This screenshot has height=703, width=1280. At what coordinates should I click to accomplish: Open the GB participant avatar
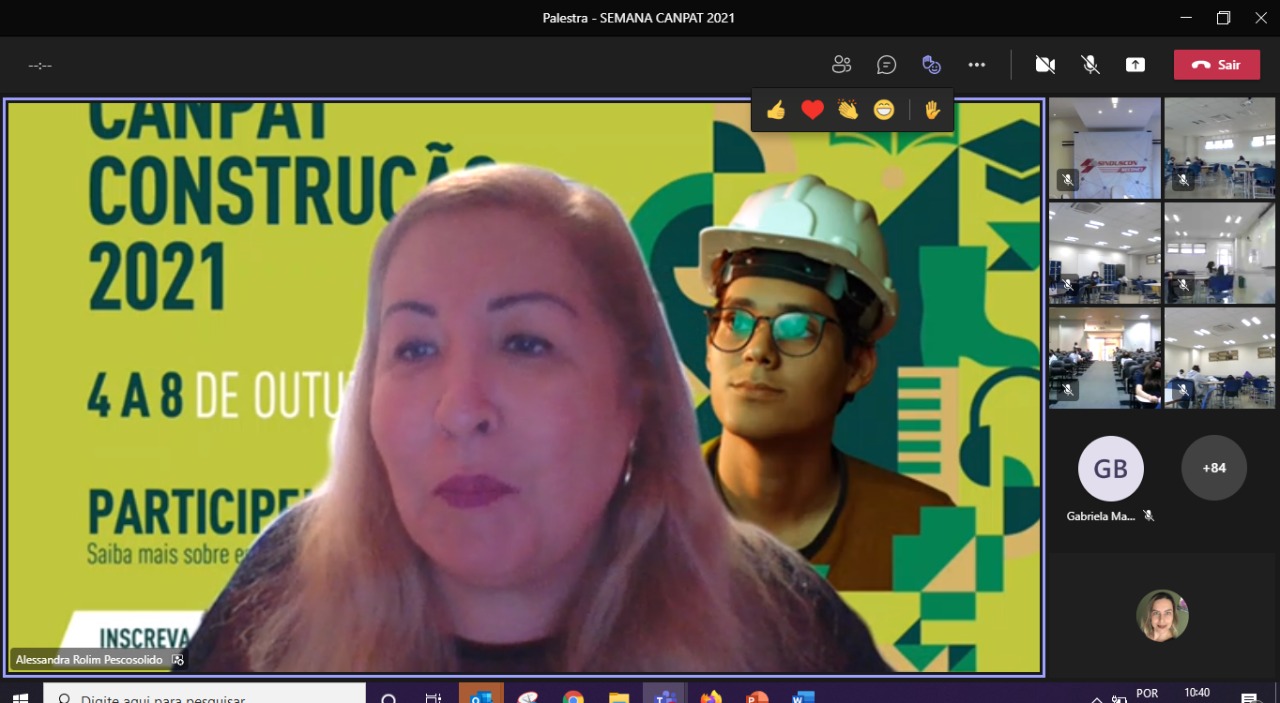coord(1111,468)
